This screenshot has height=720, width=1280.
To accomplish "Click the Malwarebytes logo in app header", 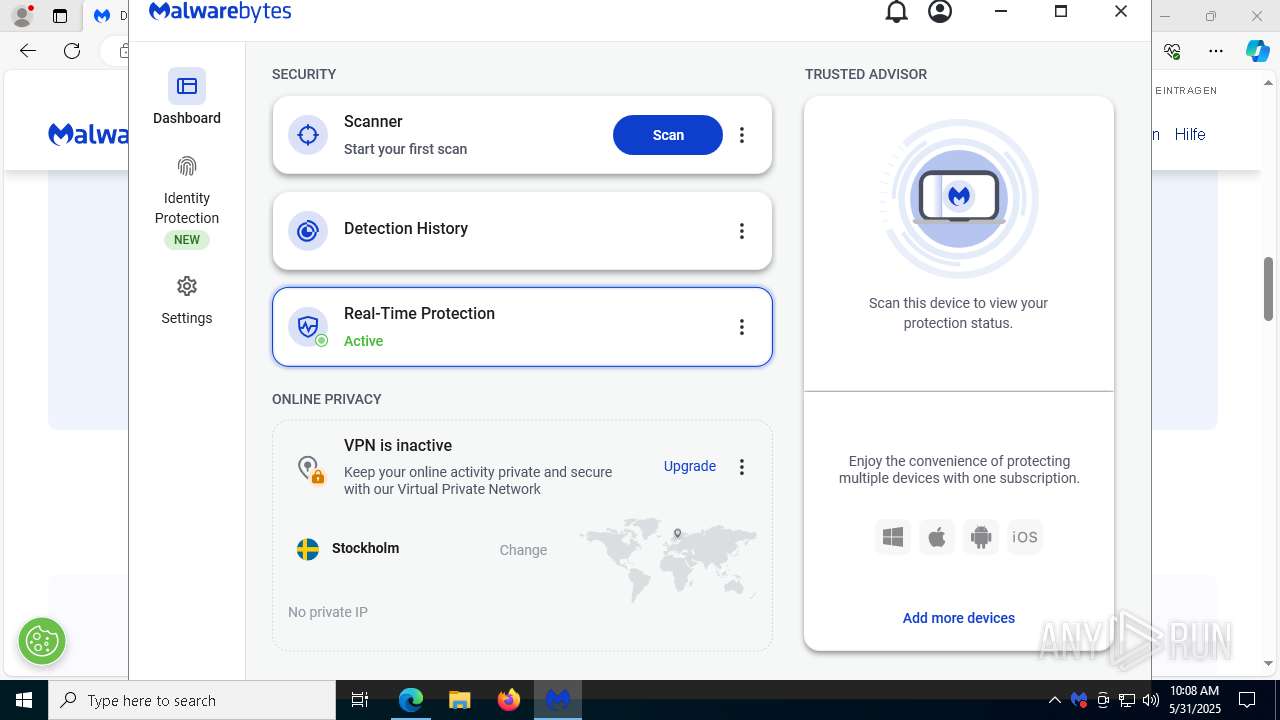I will pyautogui.click(x=220, y=12).
